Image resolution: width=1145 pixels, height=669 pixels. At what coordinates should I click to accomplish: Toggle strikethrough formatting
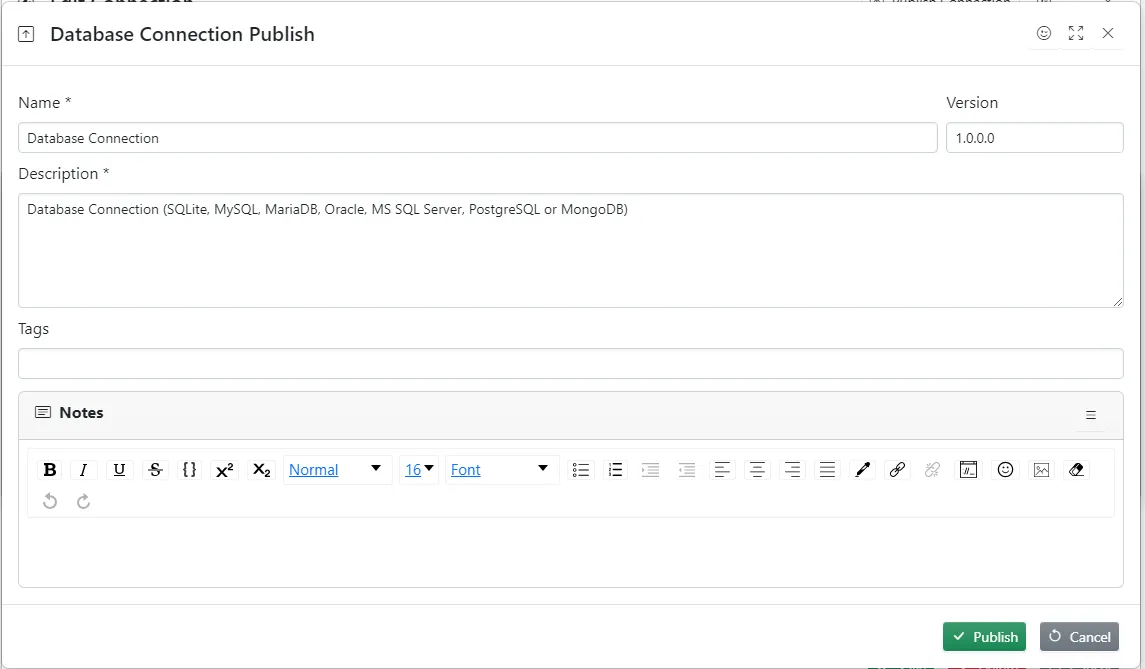tap(155, 469)
